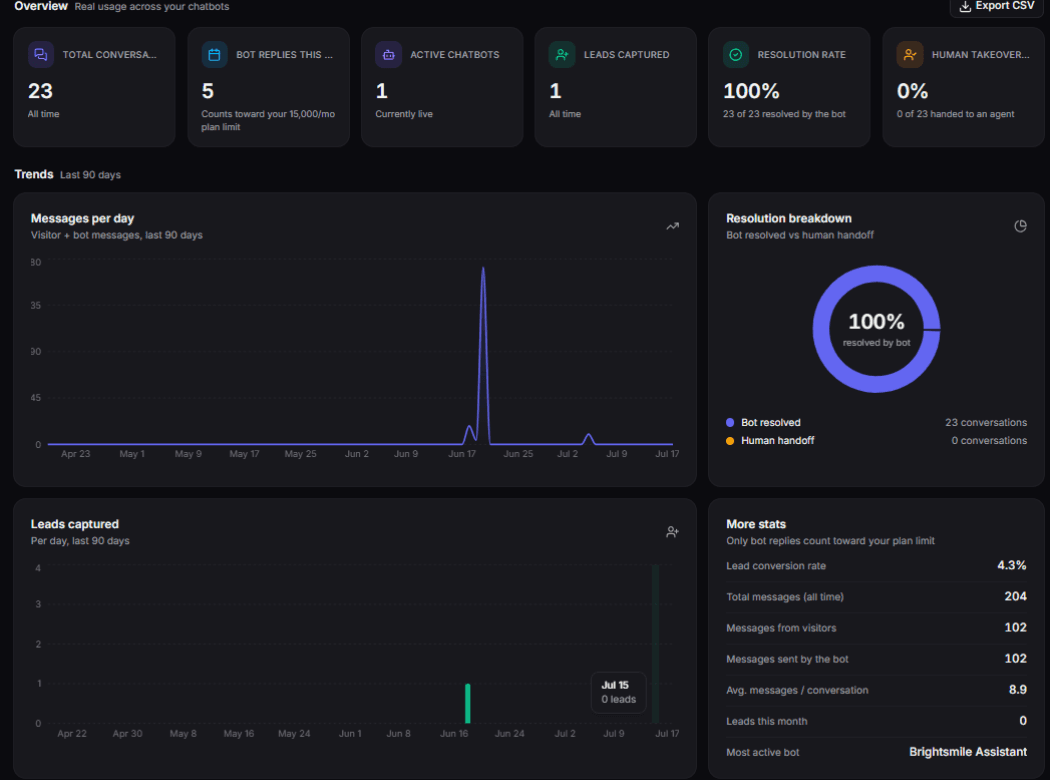Click the 'resolved by bot' donut center caption
This screenshot has height=780, width=1050.
(x=877, y=343)
